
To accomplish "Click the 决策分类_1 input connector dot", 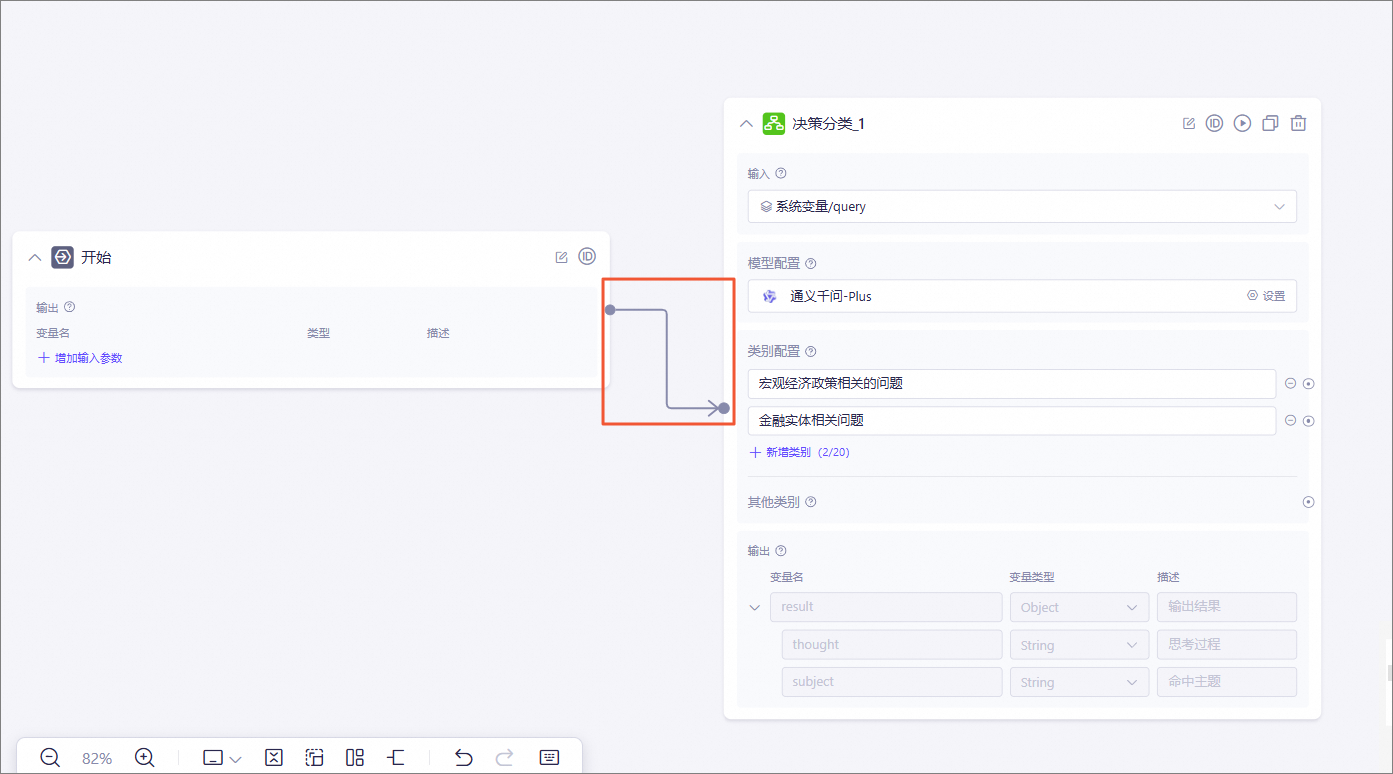I will pos(724,408).
